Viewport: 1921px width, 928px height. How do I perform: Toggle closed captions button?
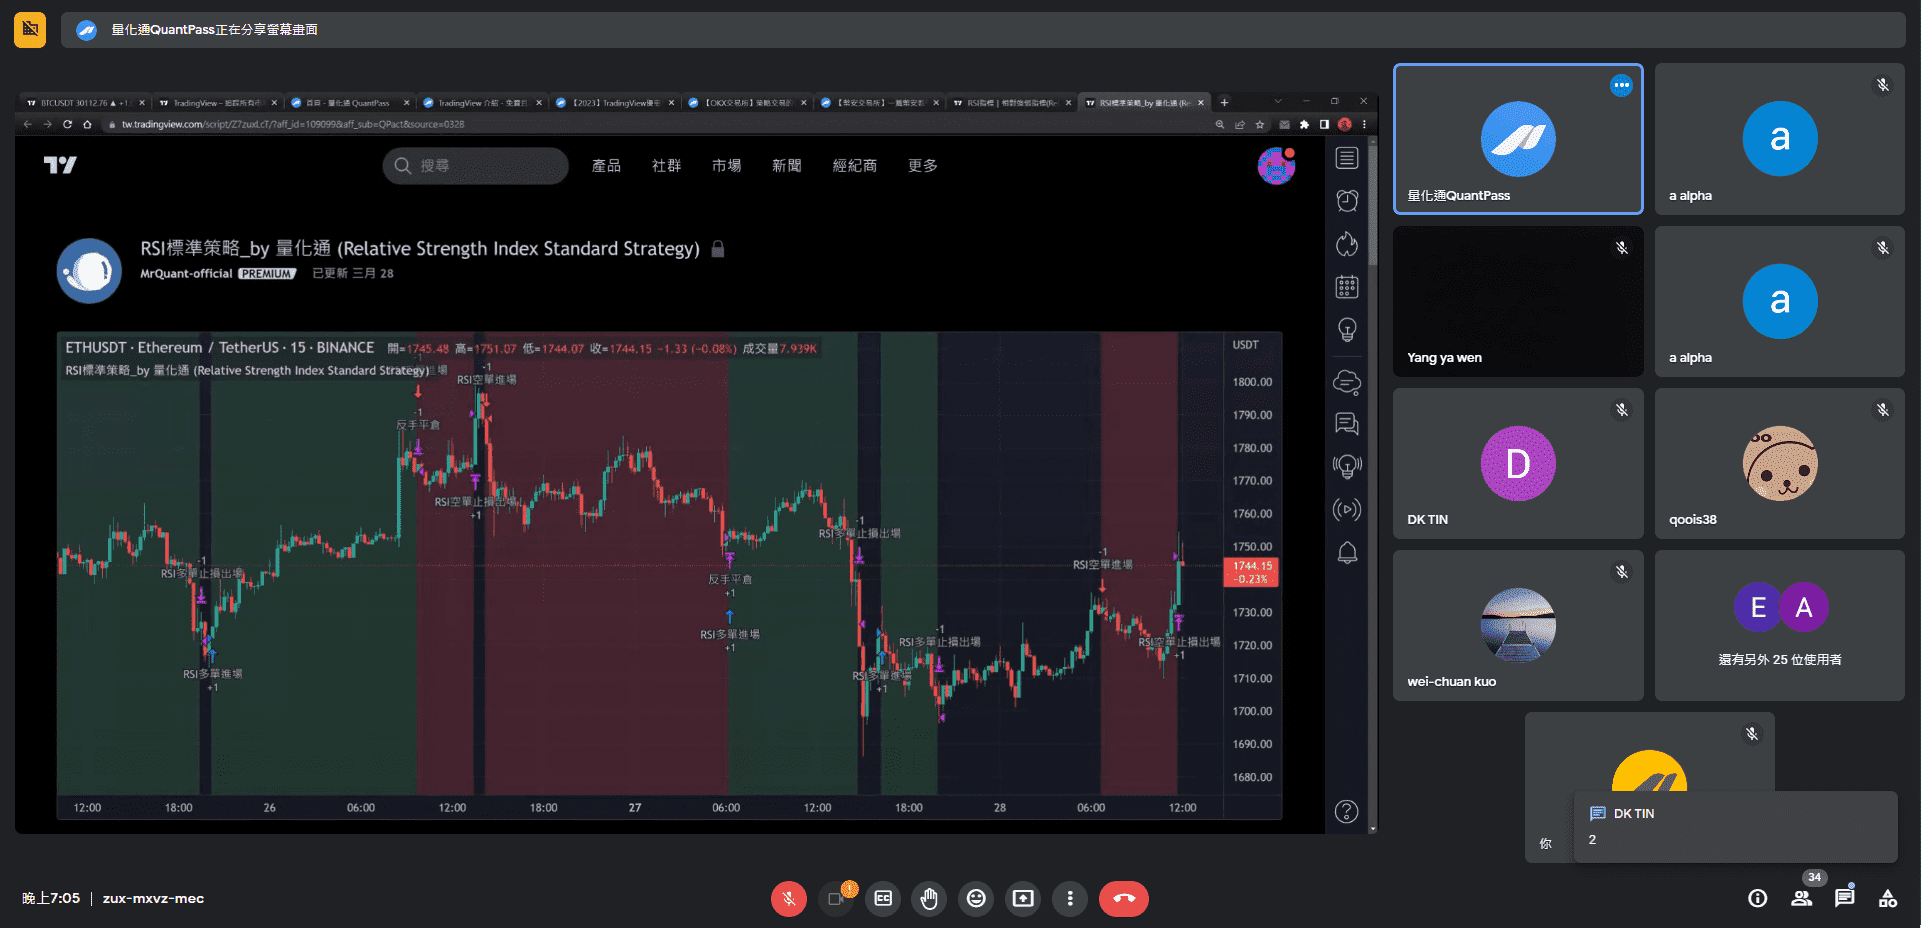click(883, 898)
